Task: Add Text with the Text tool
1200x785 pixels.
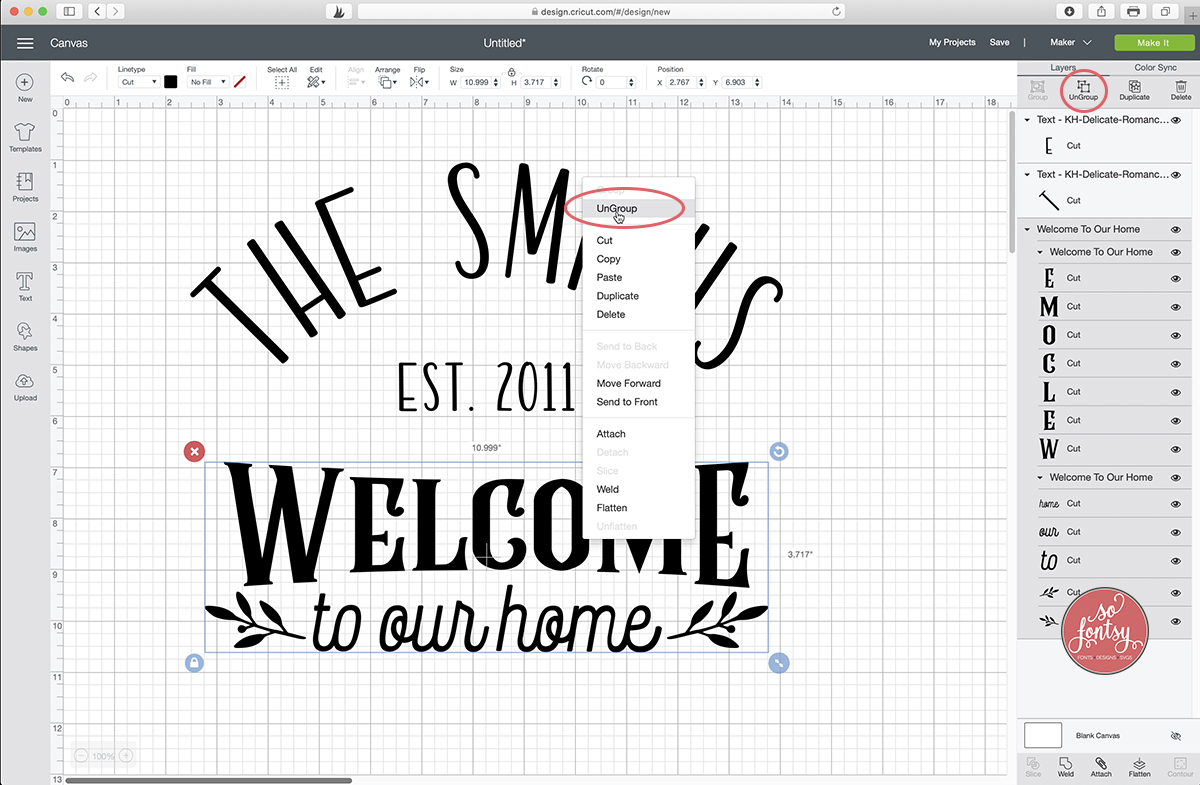Action: (25, 287)
